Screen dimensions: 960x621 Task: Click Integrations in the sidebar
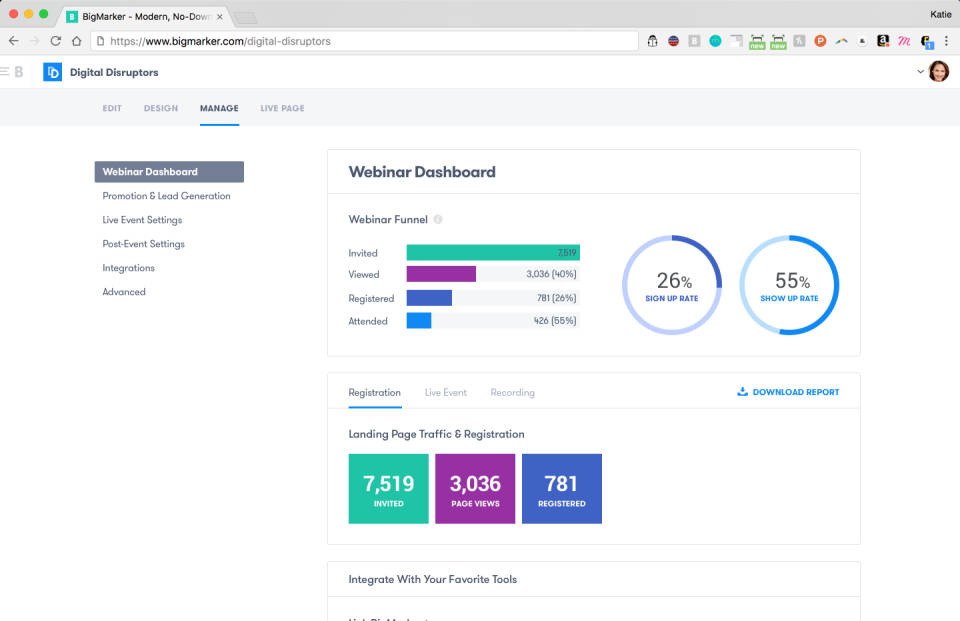(x=130, y=267)
